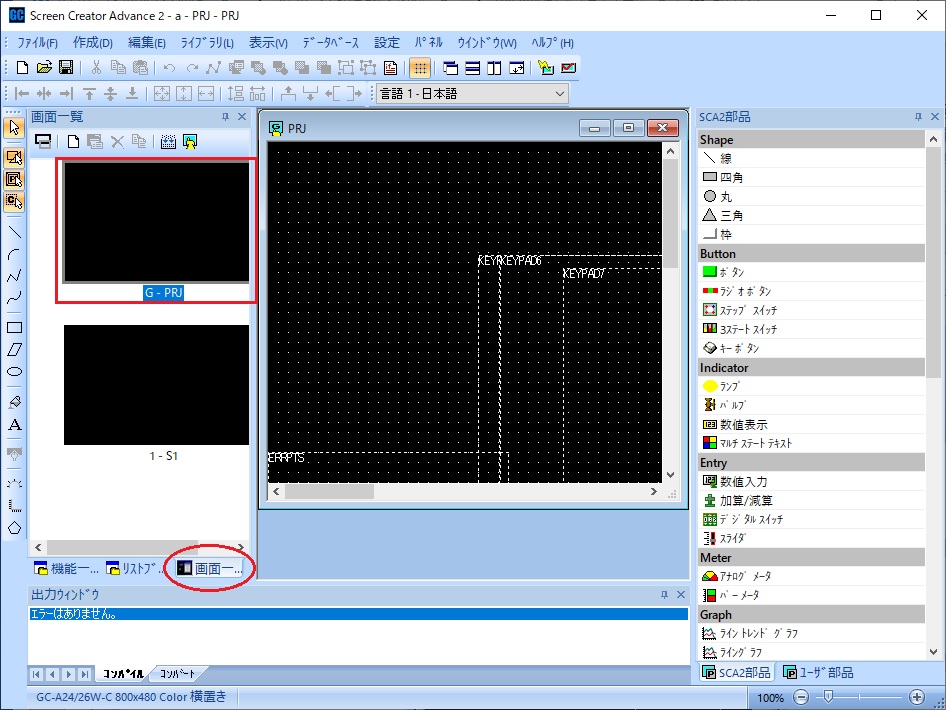Click the new screen icon in 画面一覧 toolbar
Image resolution: width=946 pixels, height=710 pixels.
tap(73, 142)
